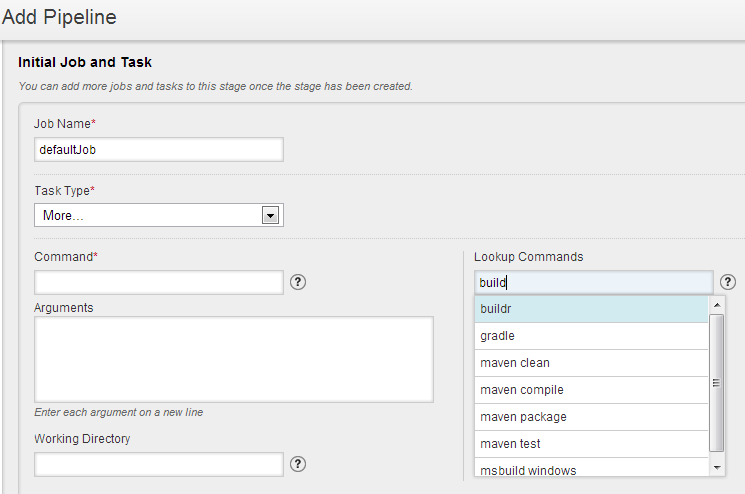Focus the Command text field
Viewport: 745px width, 494px height.
[x=158, y=282]
